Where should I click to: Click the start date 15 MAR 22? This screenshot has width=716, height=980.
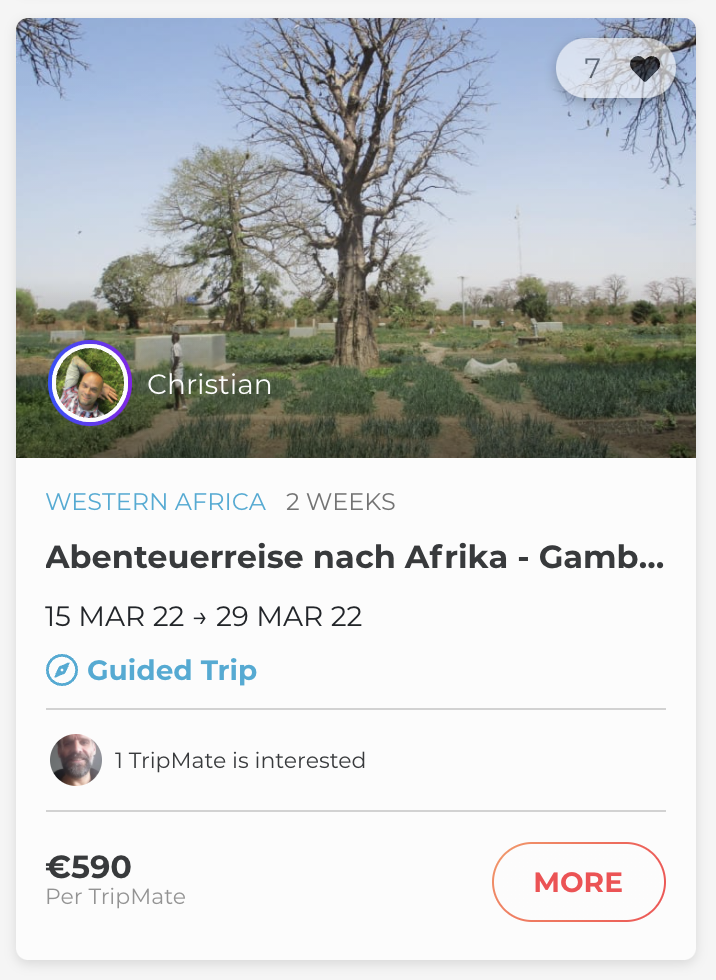(114, 616)
